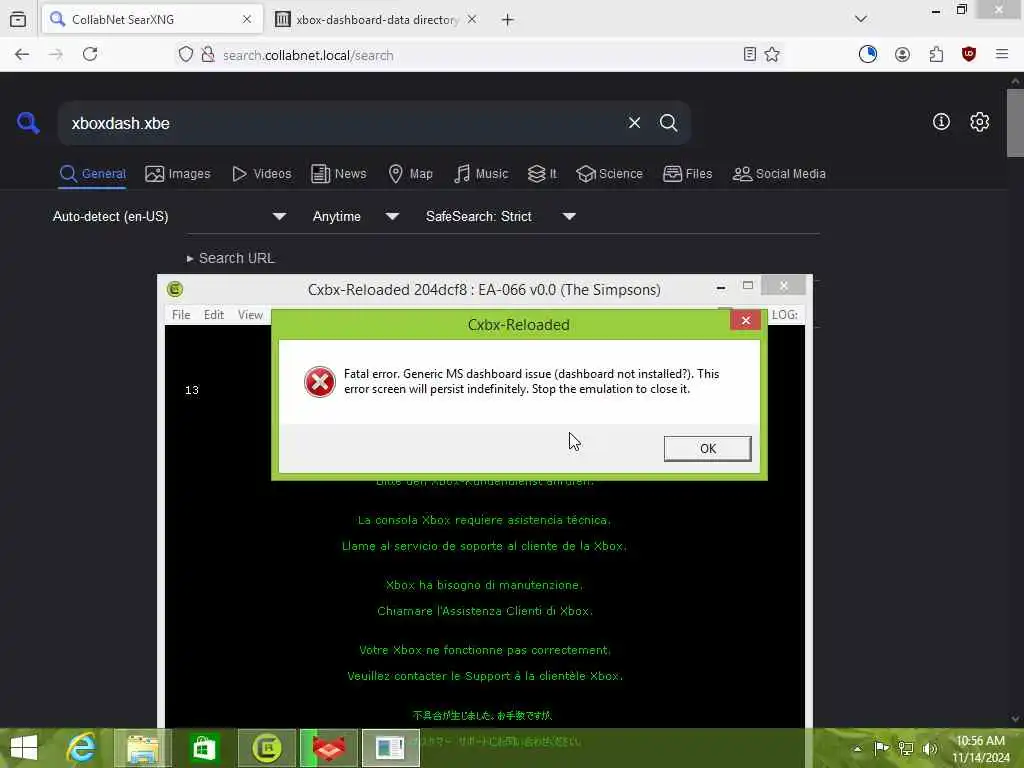The width and height of the screenshot is (1024, 768).
Task: Switch to the xbox-dashboard-data directory tab
Action: coord(376,20)
